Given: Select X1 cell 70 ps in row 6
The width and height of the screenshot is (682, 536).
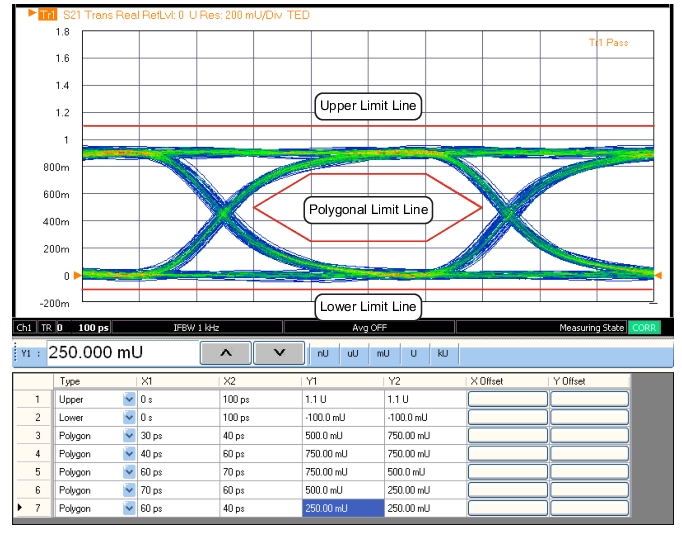Looking at the screenshot, I should coord(179,490).
